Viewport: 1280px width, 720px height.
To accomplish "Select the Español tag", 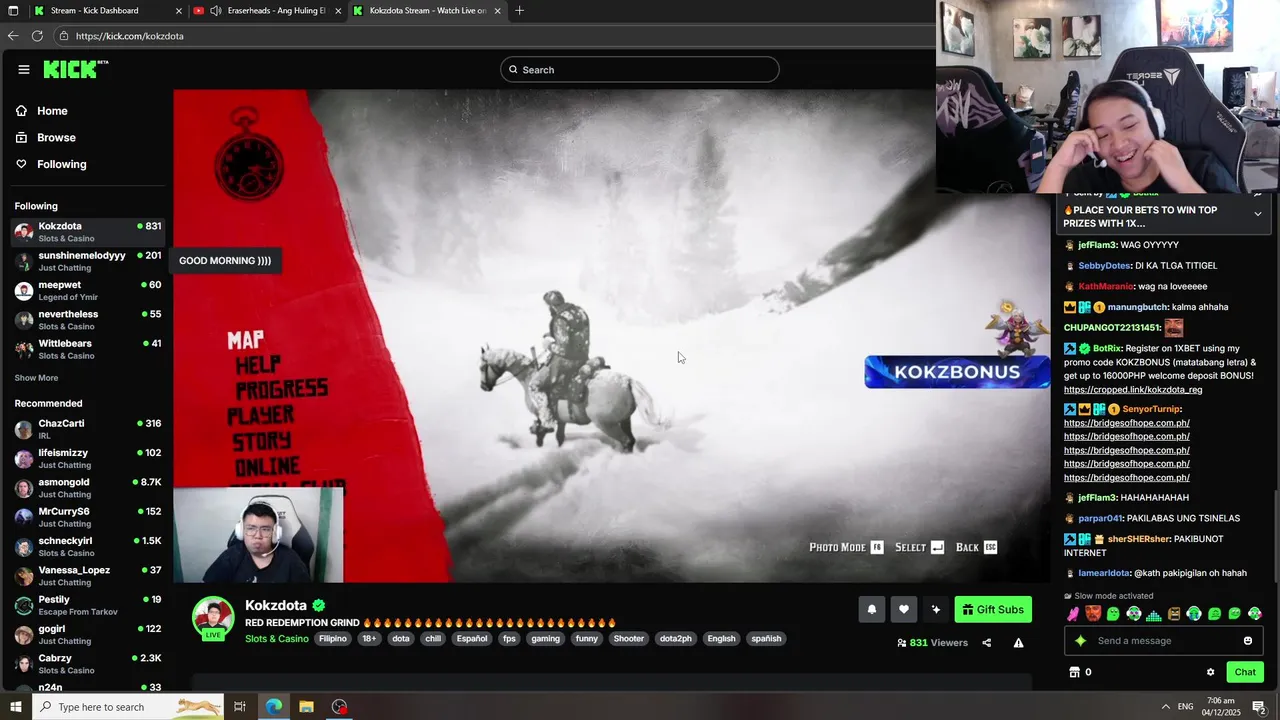I will [472, 639].
